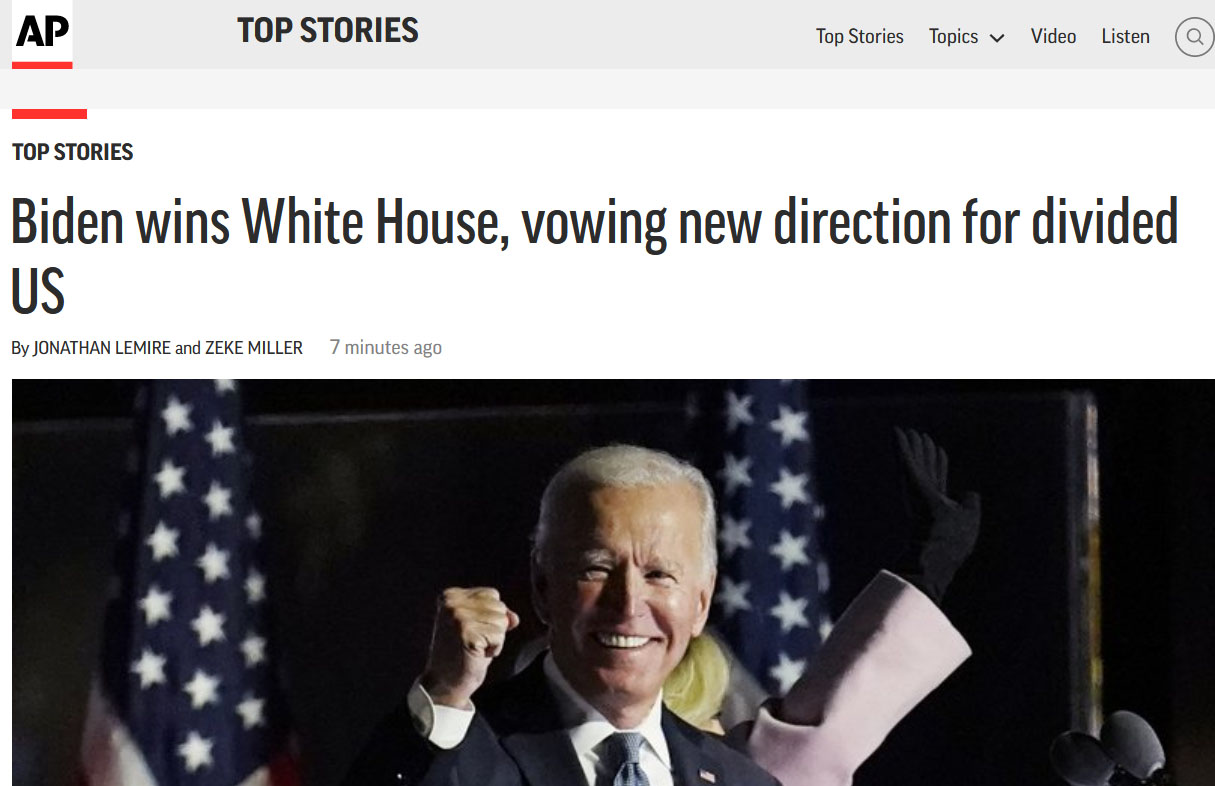Click the AP logo
1215x786 pixels.
[x=42, y=34]
